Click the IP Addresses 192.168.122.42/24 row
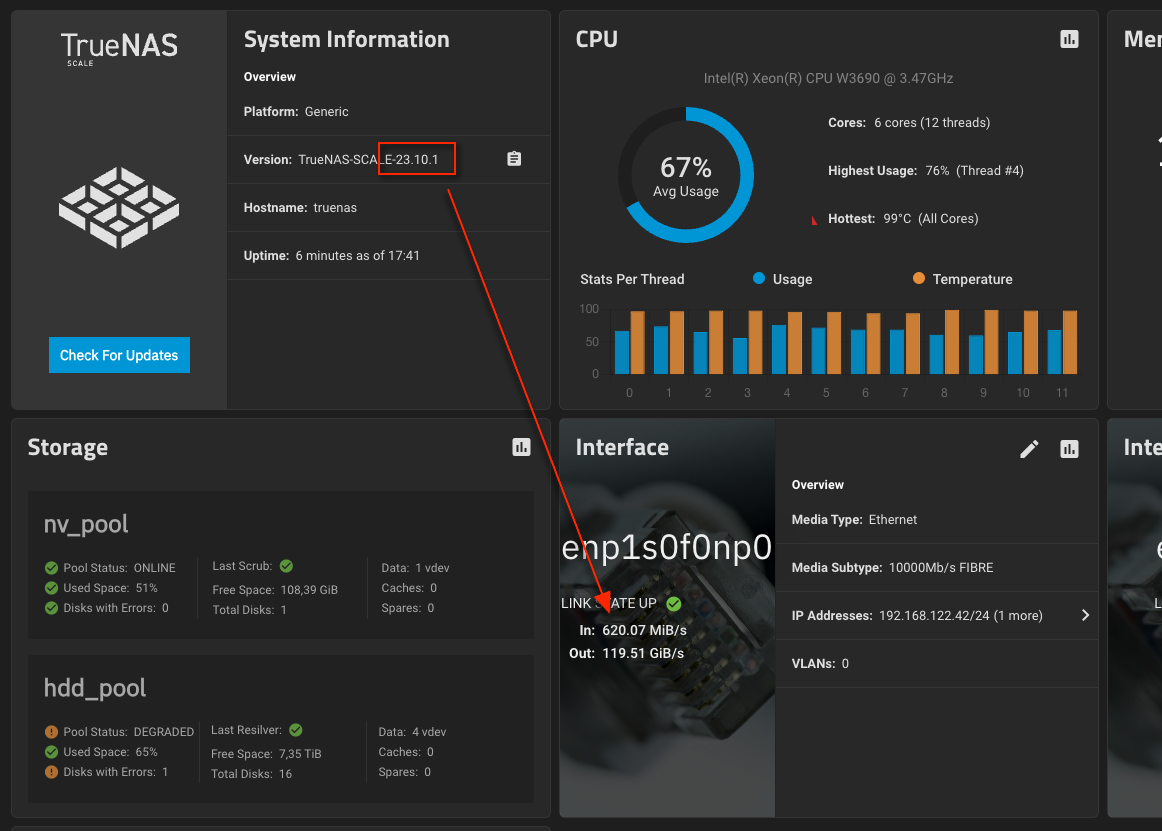 click(x=936, y=615)
